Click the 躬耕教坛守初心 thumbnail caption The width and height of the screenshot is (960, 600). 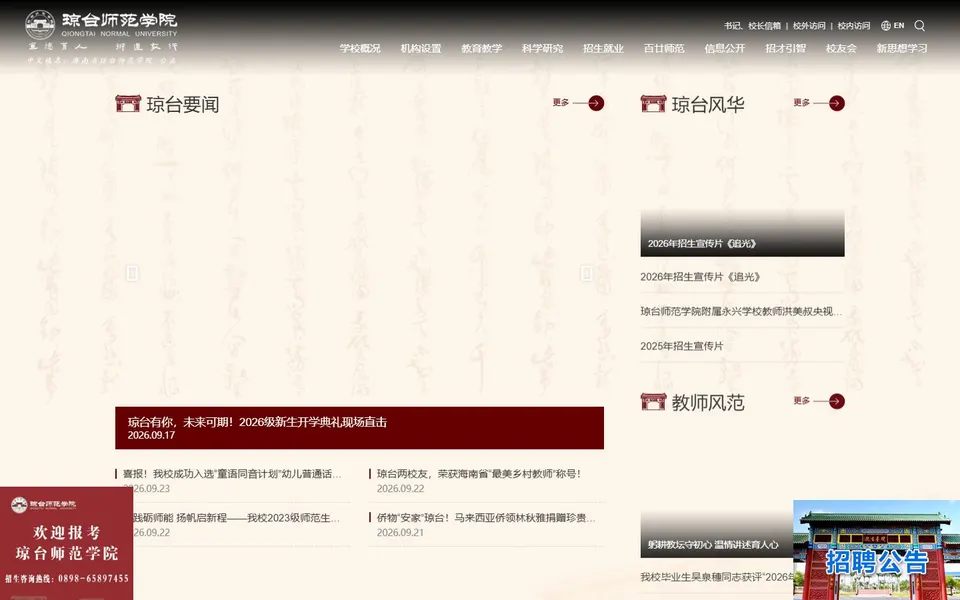click(x=713, y=544)
